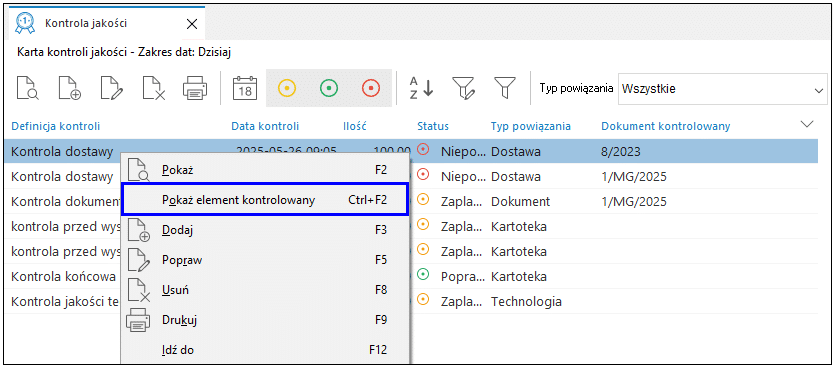Choose Dodaj in the context menu

click(265, 230)
